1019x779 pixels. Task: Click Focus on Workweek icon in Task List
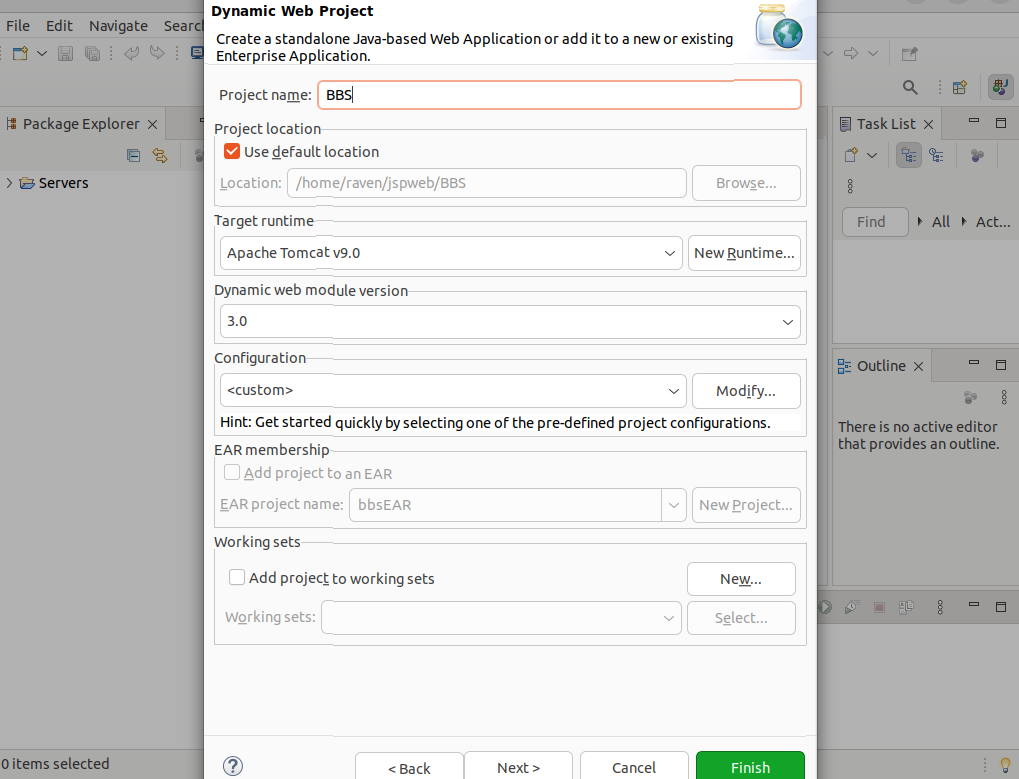pyautogui.click(x=977, y=155)
